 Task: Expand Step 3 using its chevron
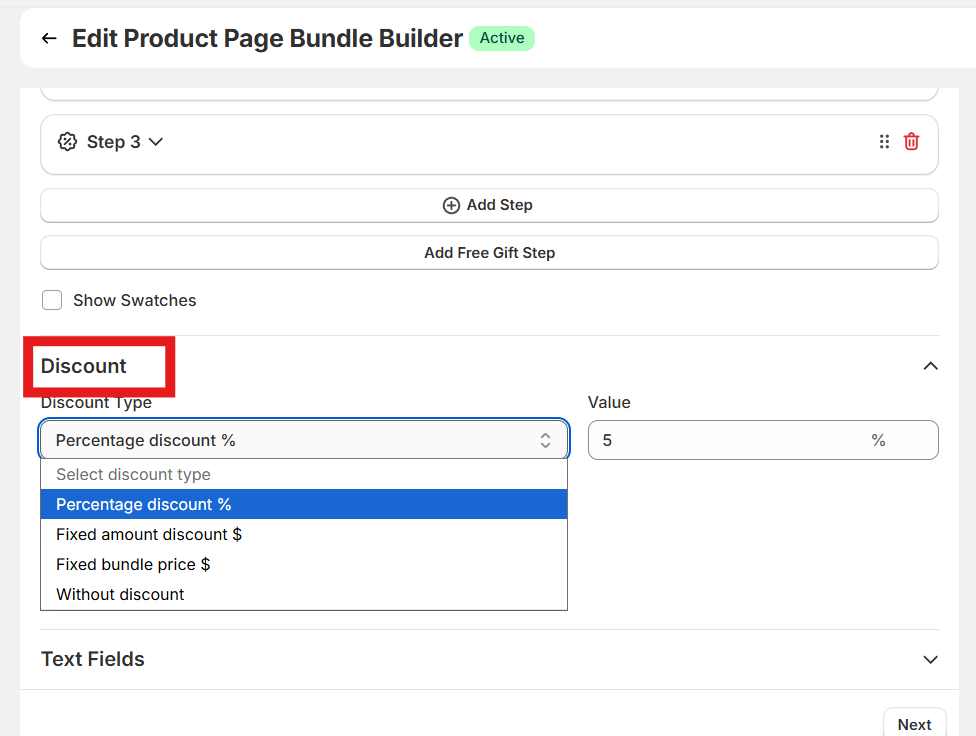pos(156,142)
